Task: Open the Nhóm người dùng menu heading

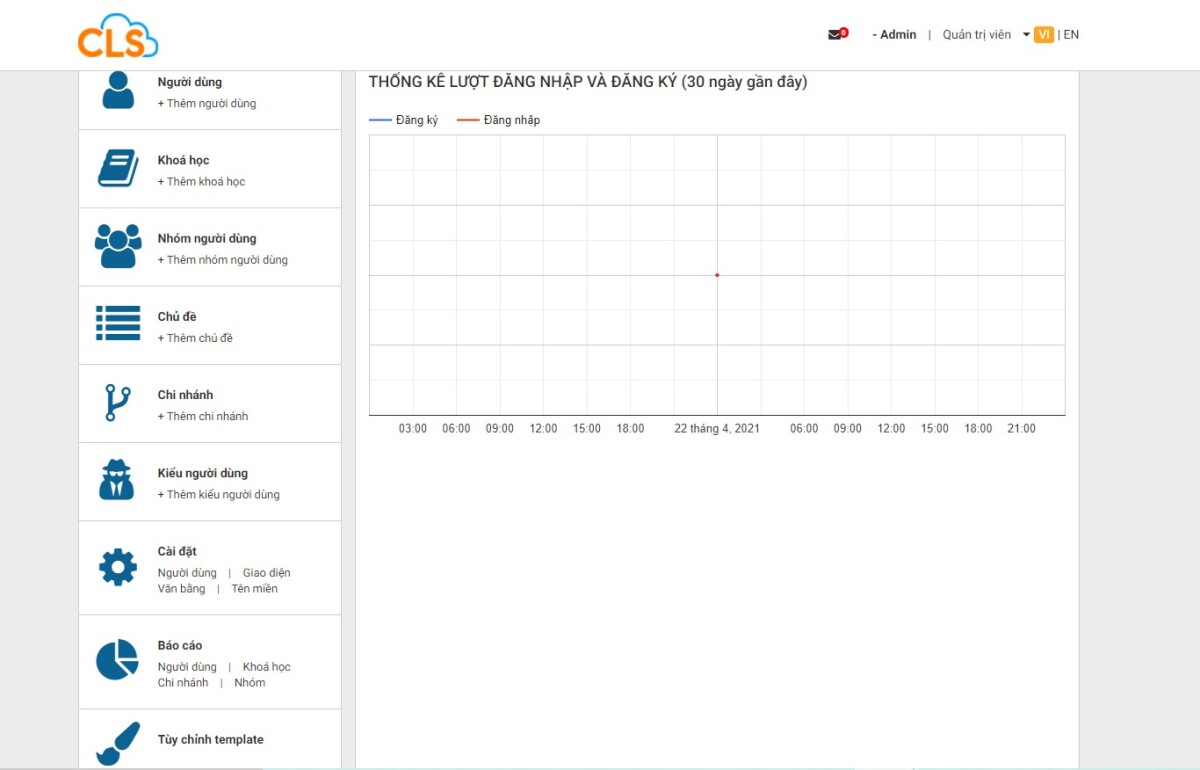Action: tap(207, 238)
